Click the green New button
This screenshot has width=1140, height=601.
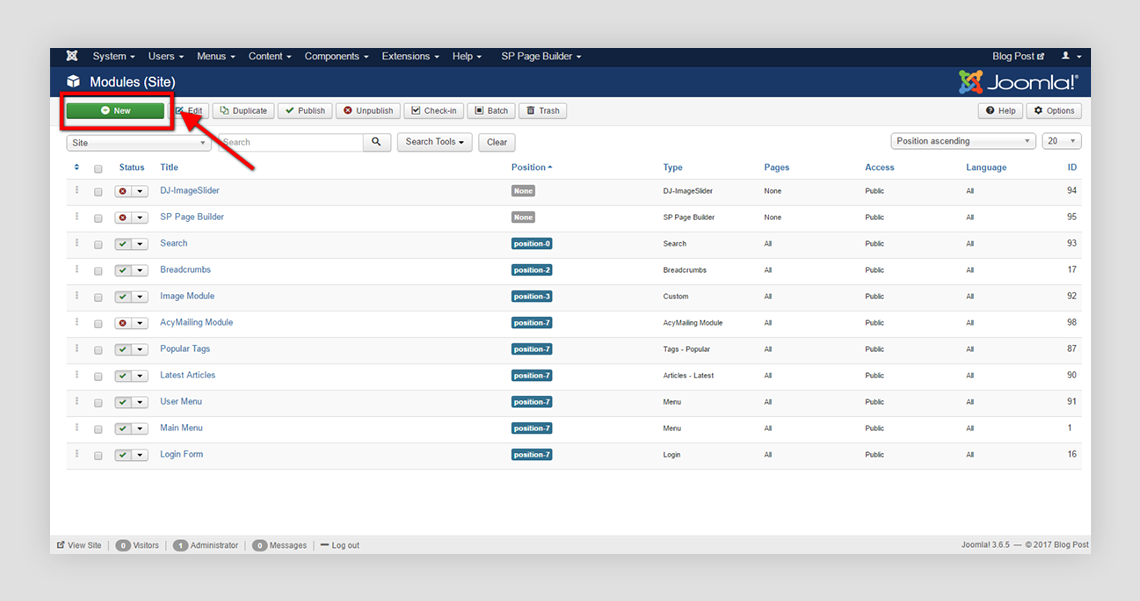pyautogui.click(x=115, y=110)
